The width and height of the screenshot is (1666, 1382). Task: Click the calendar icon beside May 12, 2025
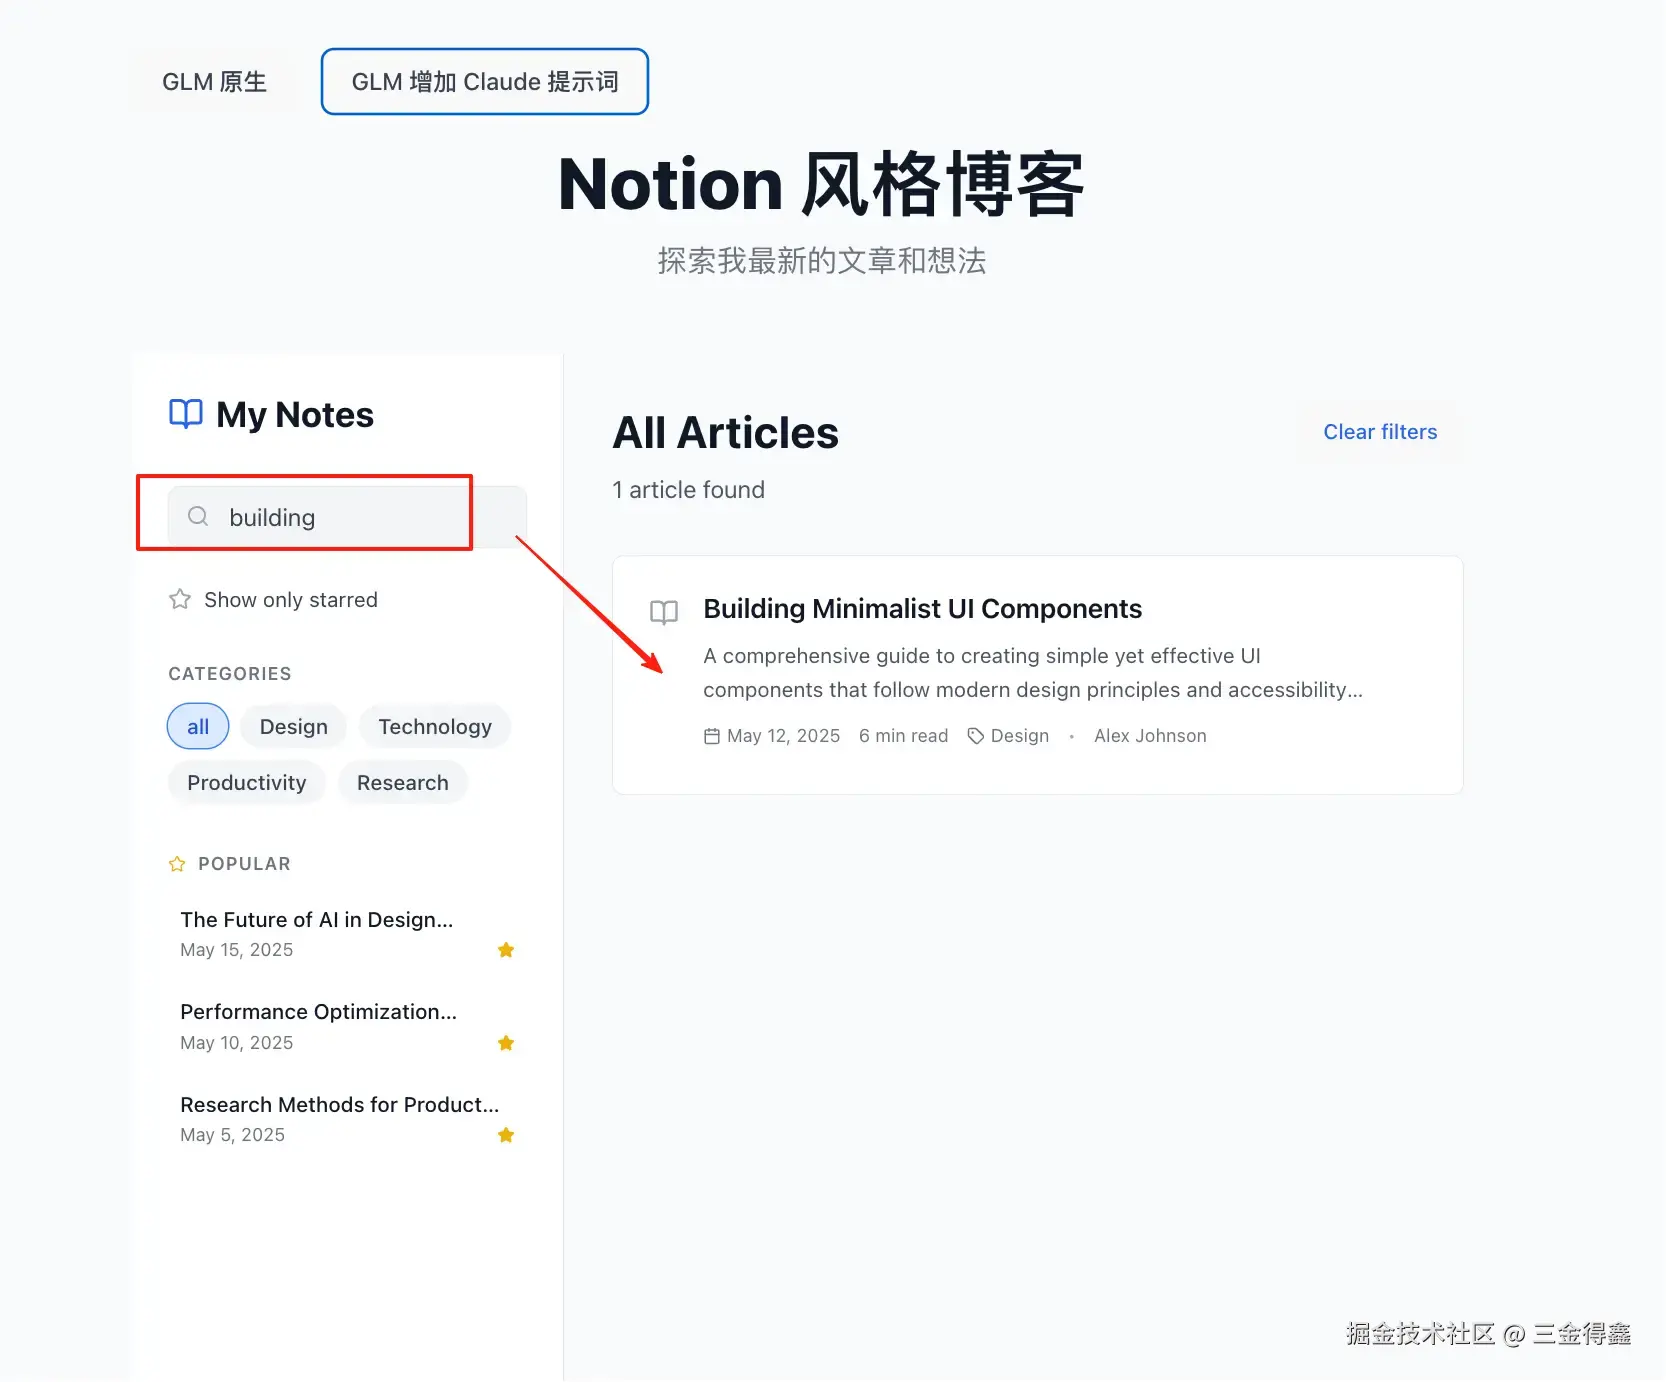coord(712,736)
